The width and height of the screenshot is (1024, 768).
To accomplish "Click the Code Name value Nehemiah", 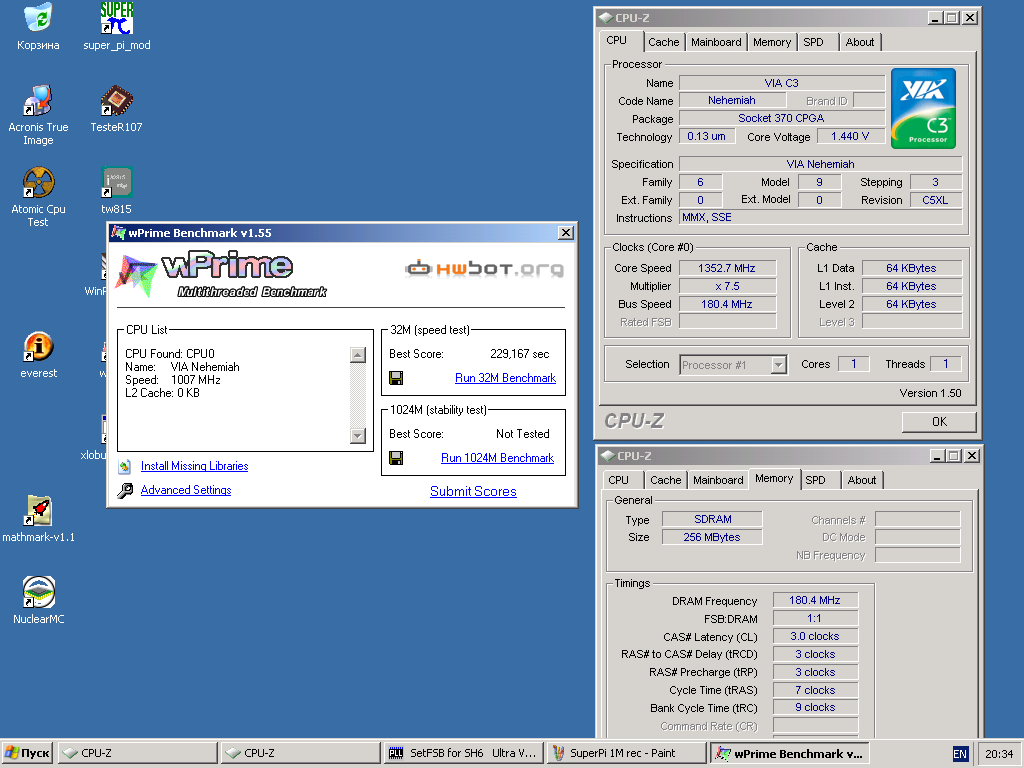I will click(732, 101).
